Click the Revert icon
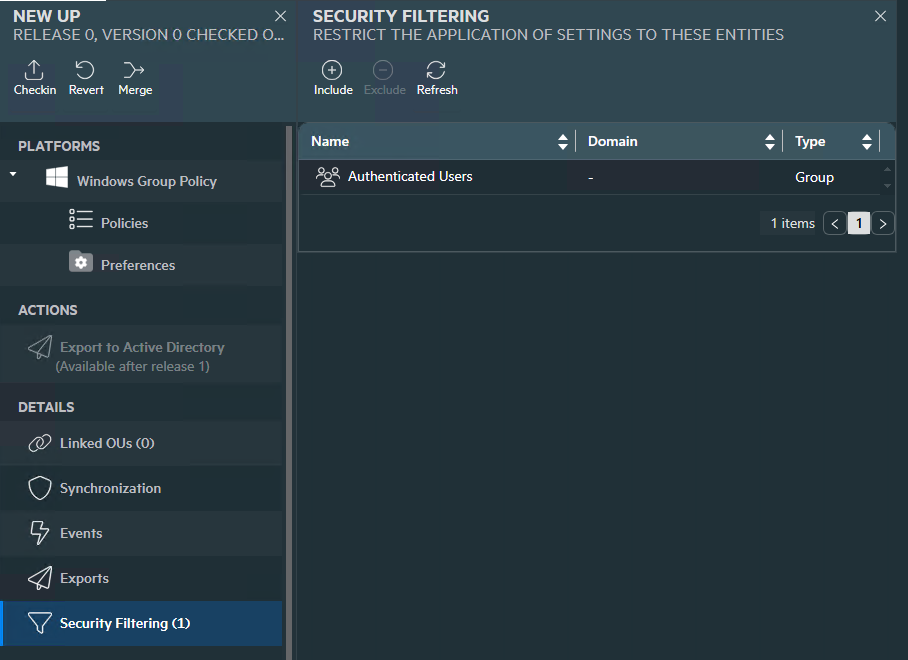This screenshot has height=660, width=908. (x=86, y=70)
